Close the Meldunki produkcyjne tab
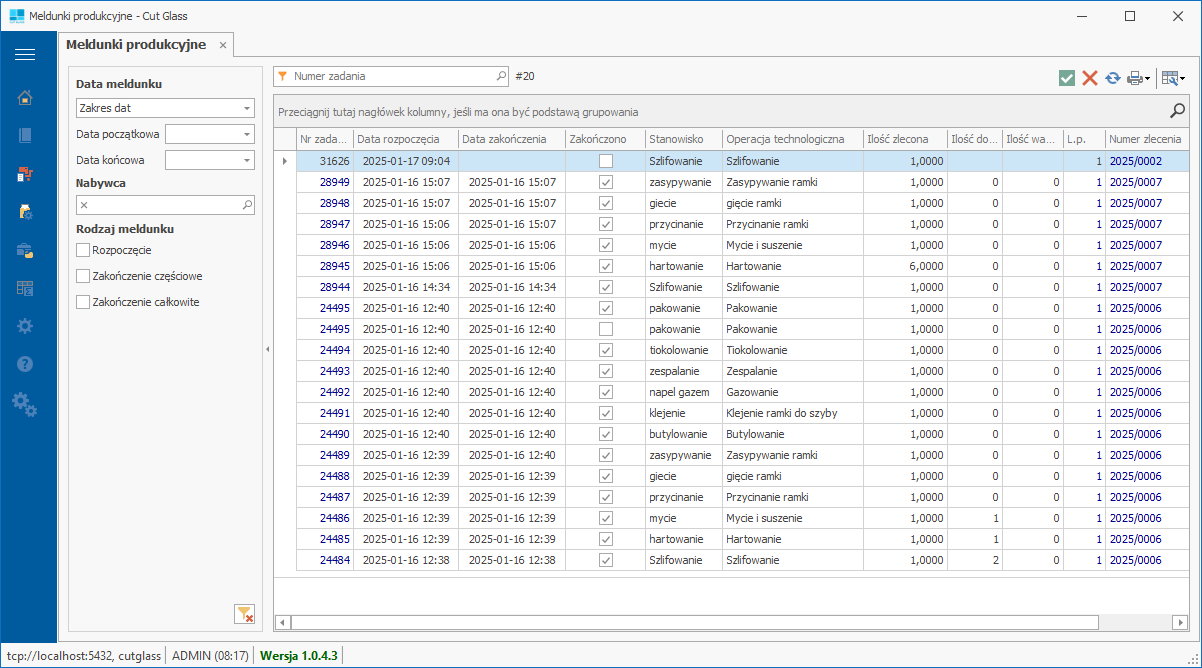The width and height of the screenshot is (1202, 668). (x=223, y=46)
